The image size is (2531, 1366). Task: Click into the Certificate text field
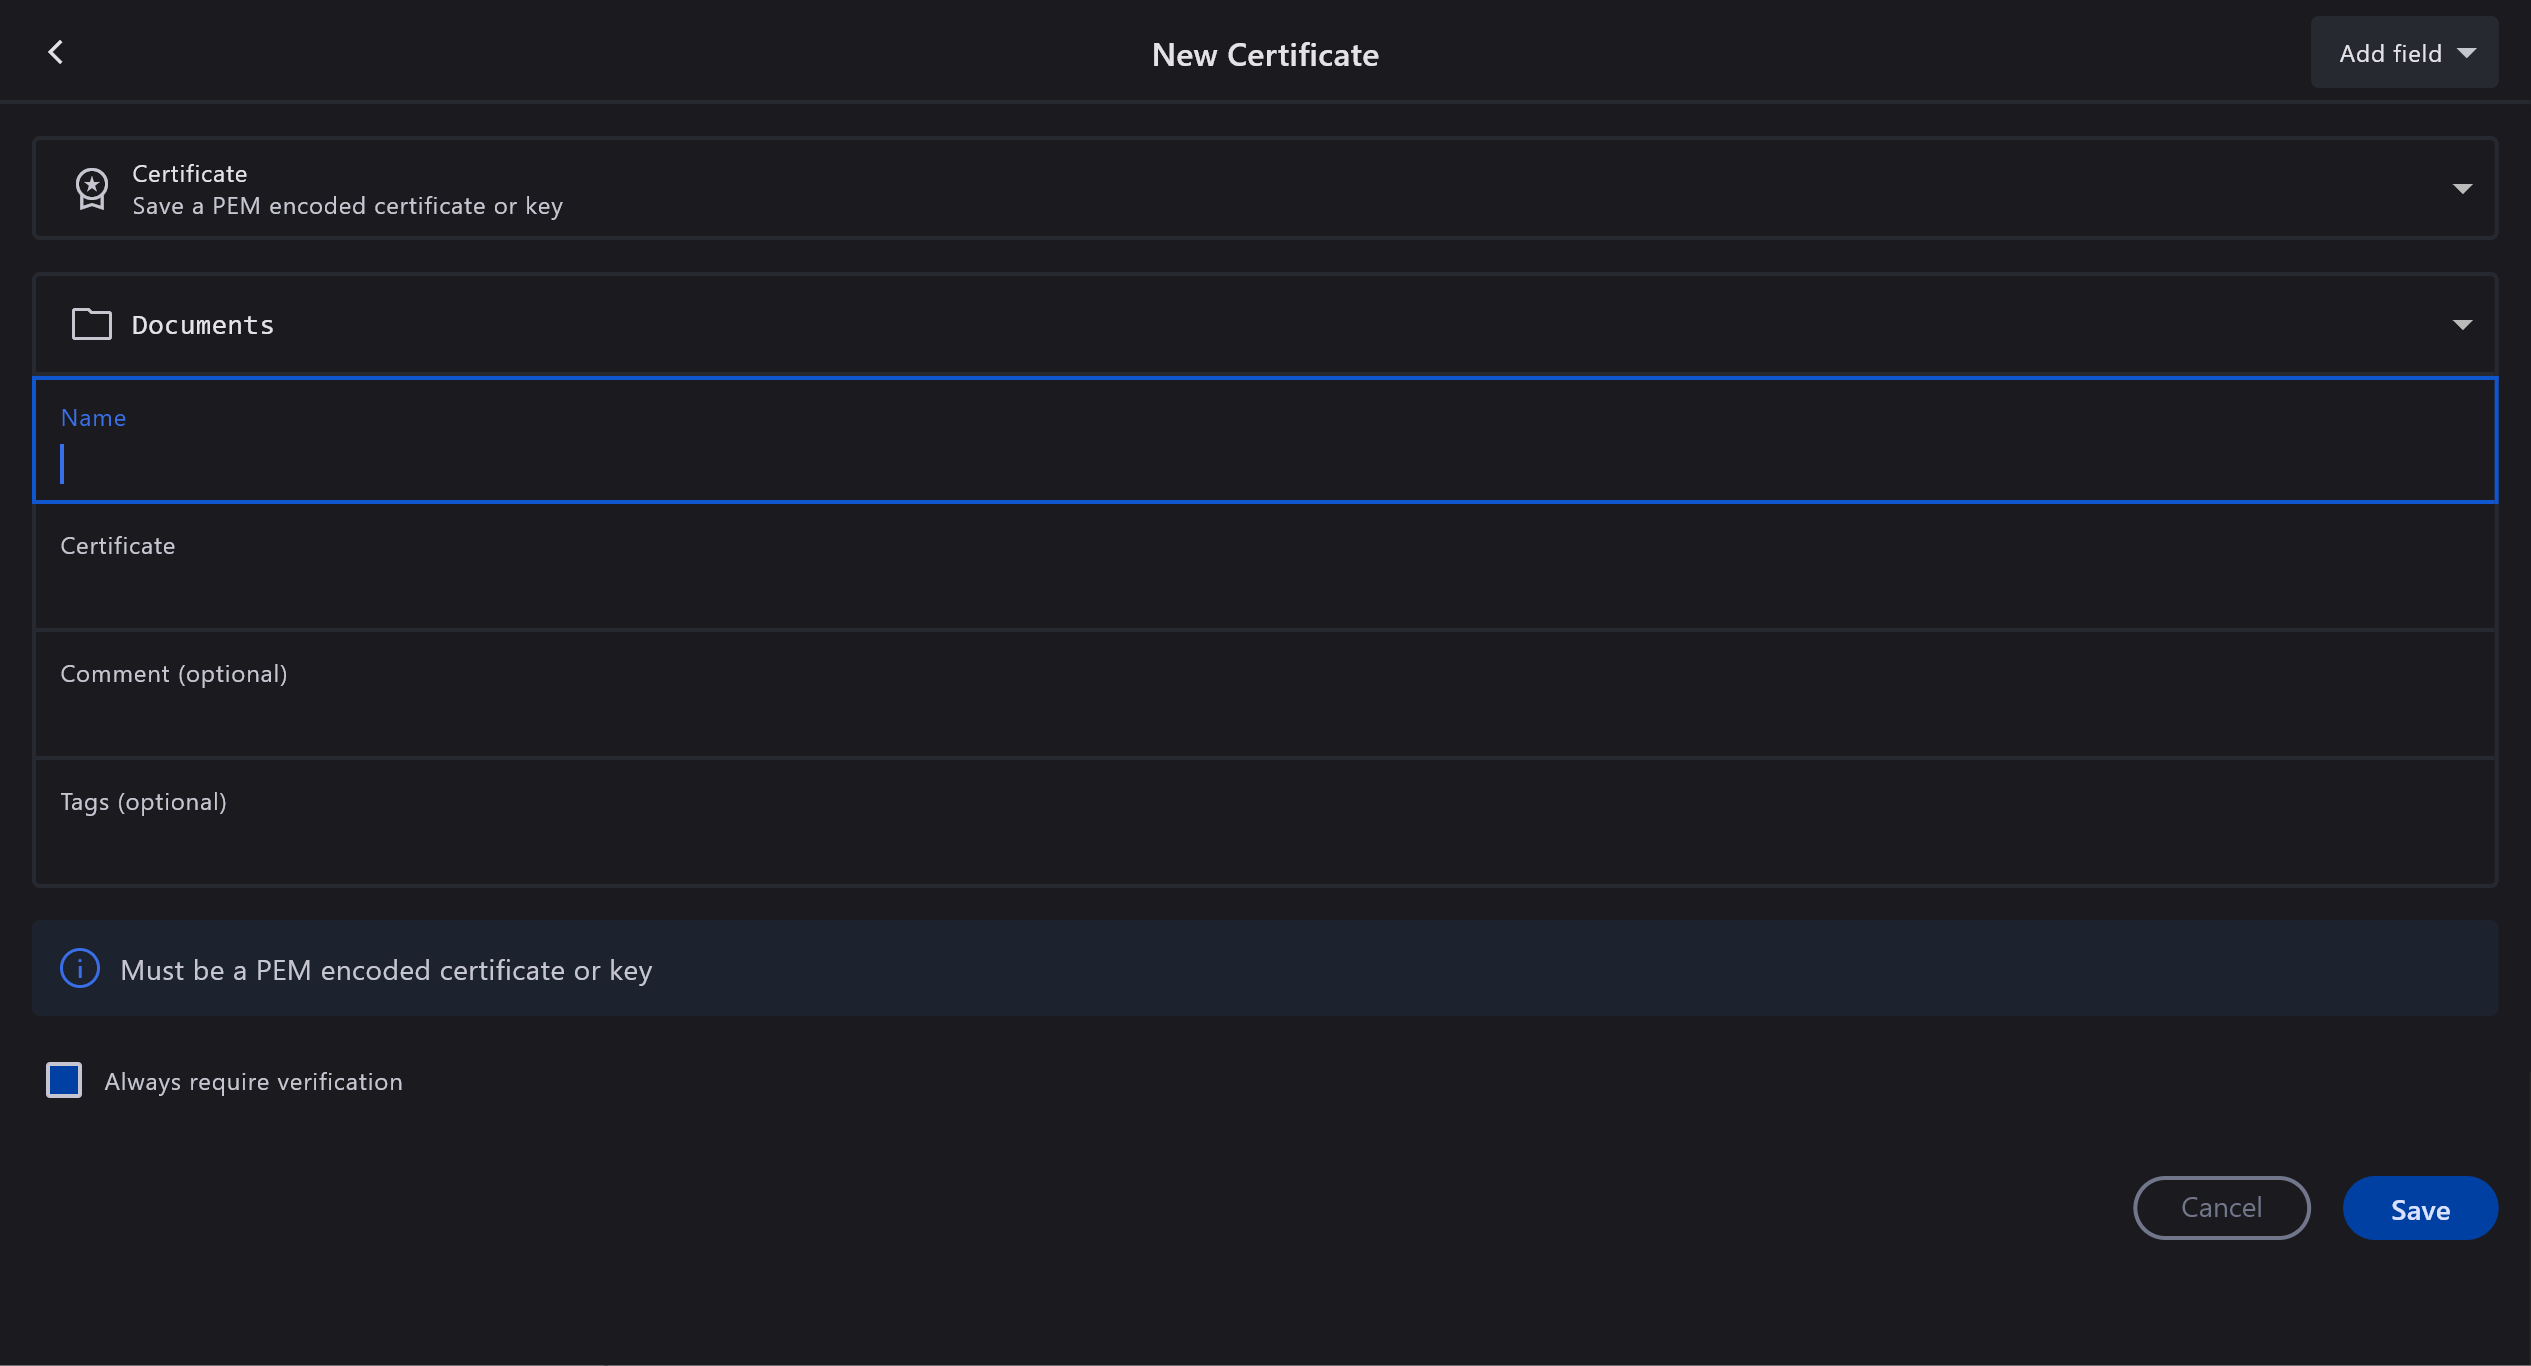(x=1264, y=590)
